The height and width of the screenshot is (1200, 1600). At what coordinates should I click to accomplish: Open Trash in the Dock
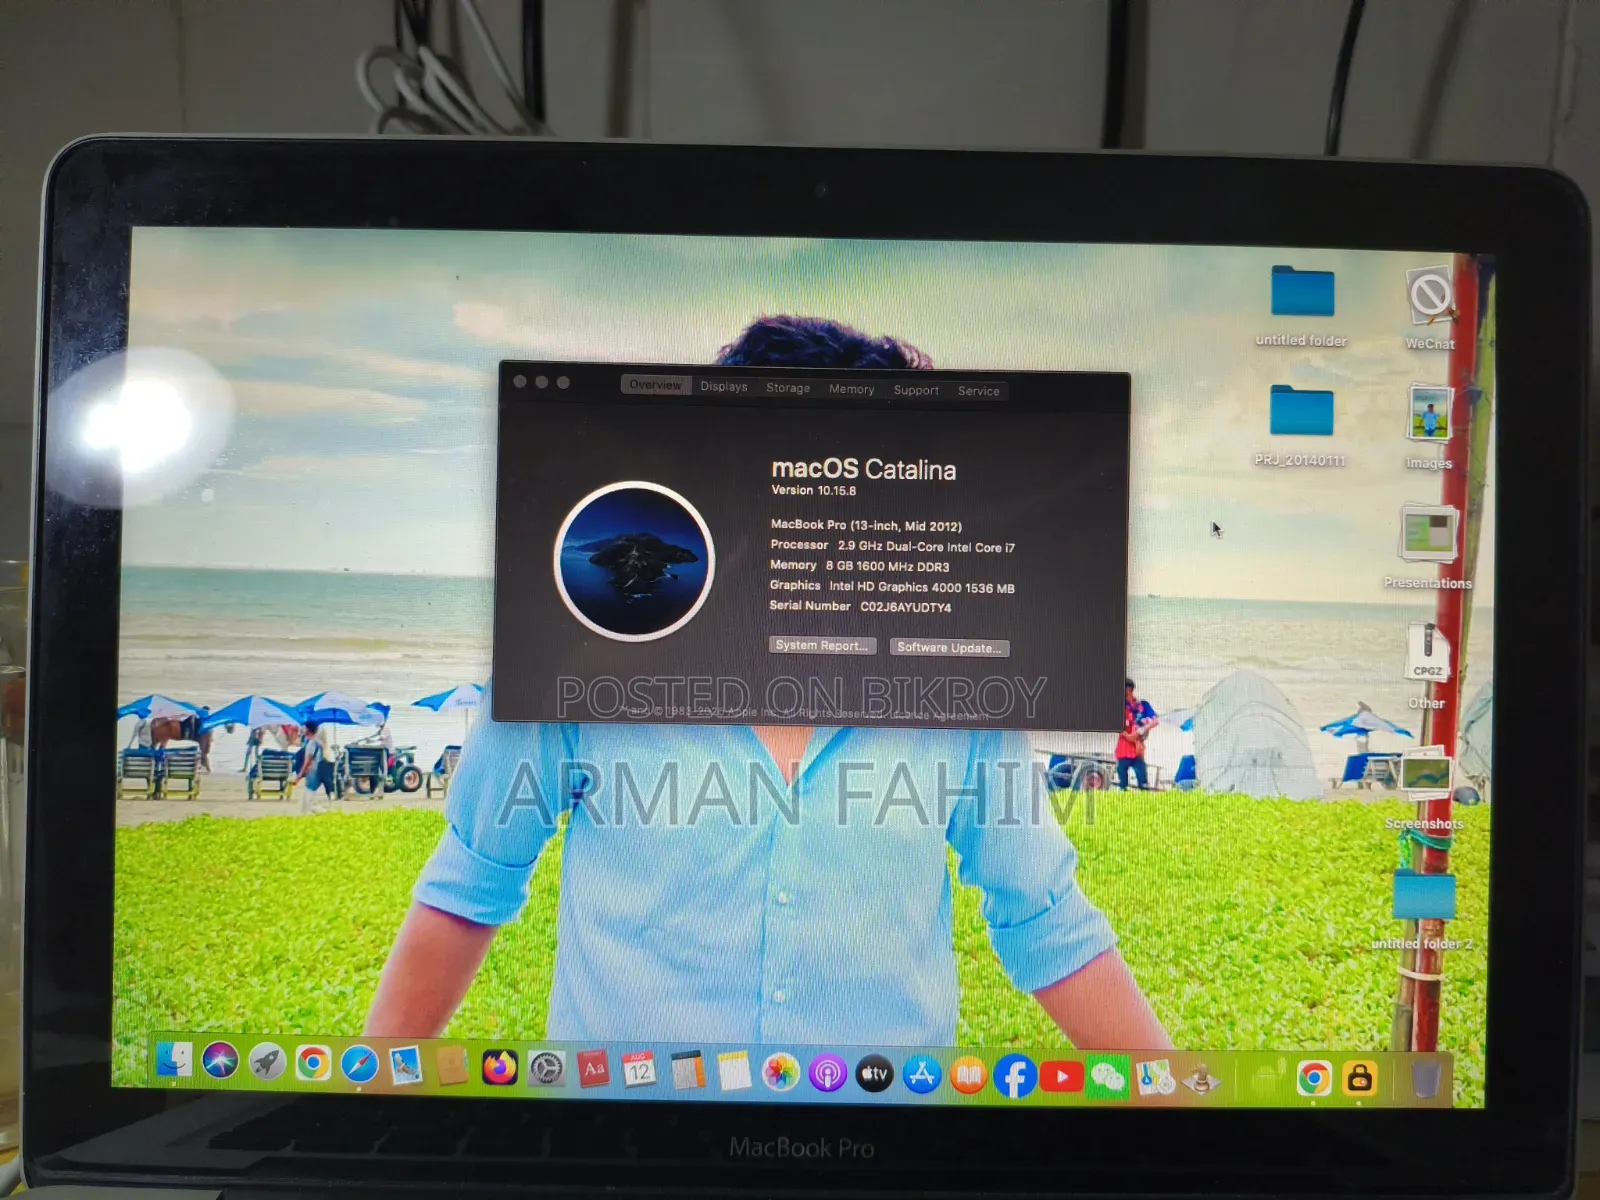point(1425,1080)
